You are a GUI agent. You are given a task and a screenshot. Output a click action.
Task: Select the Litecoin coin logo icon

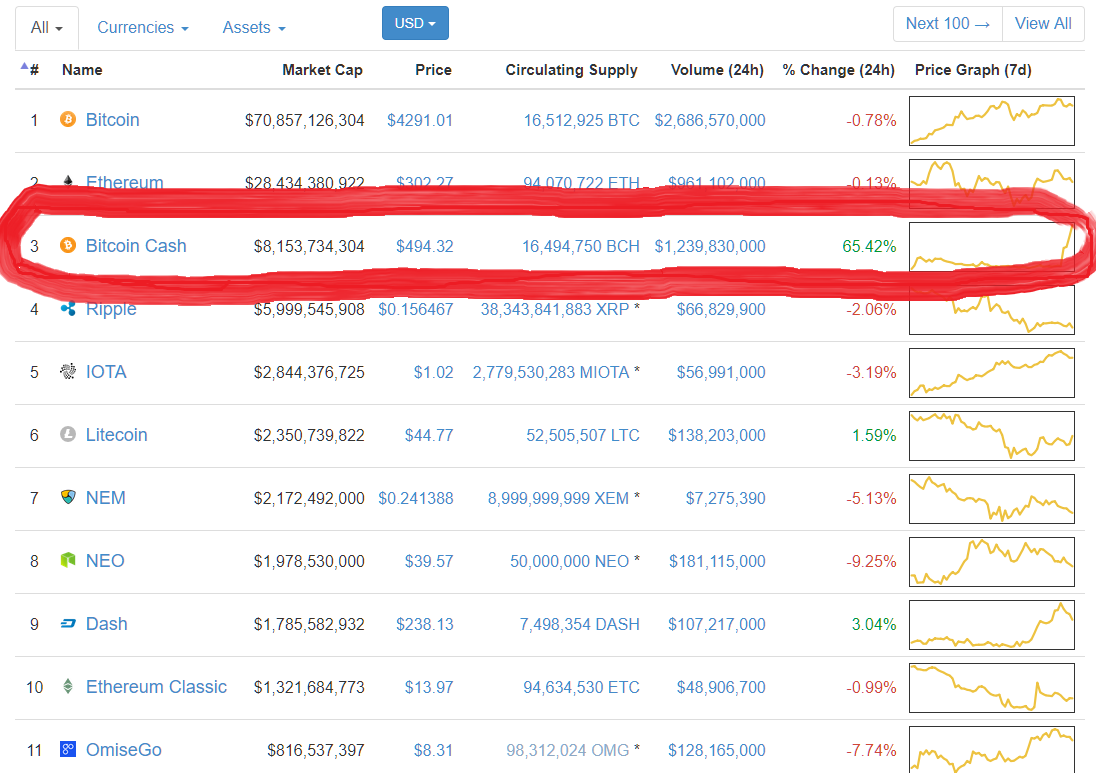[x=67, y=435]
